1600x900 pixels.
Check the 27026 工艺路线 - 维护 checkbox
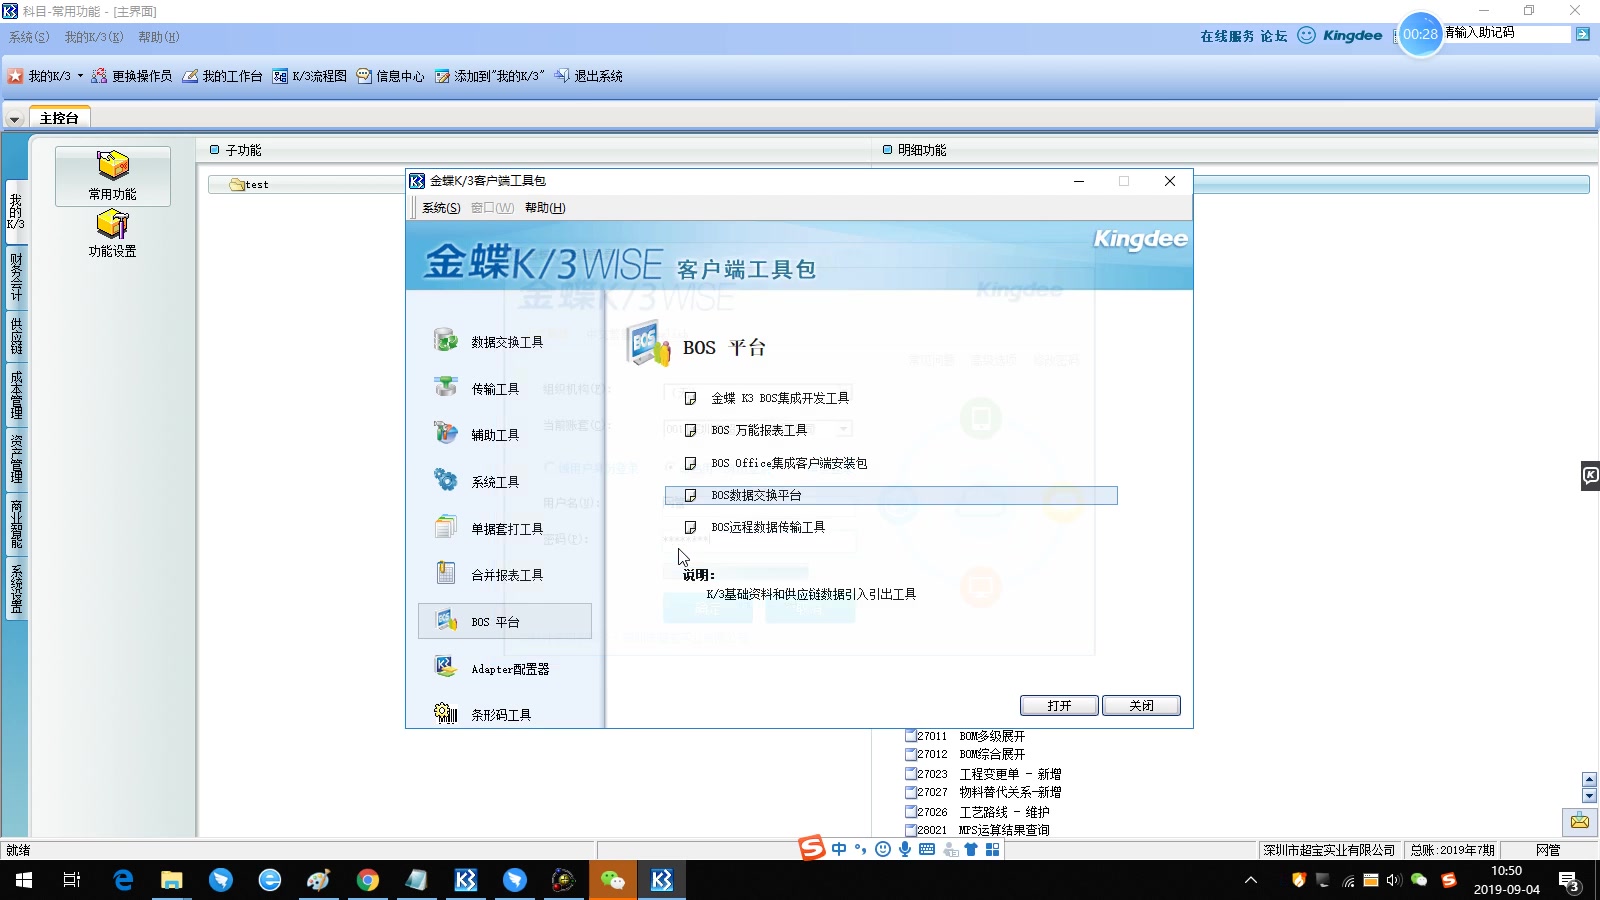point(911,812)
